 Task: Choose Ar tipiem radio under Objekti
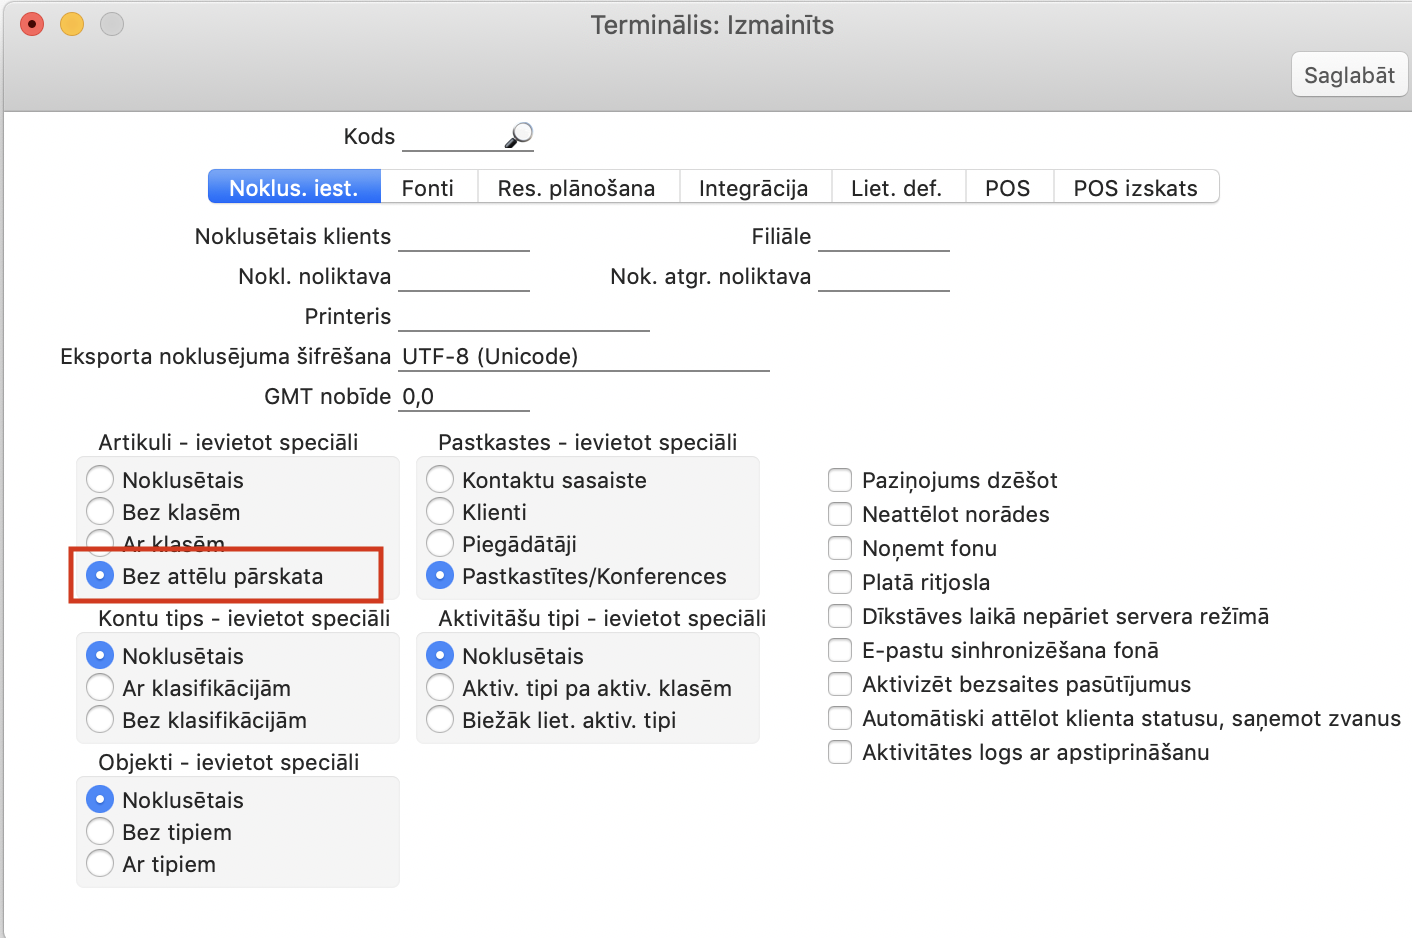click(x=100, y=864)
